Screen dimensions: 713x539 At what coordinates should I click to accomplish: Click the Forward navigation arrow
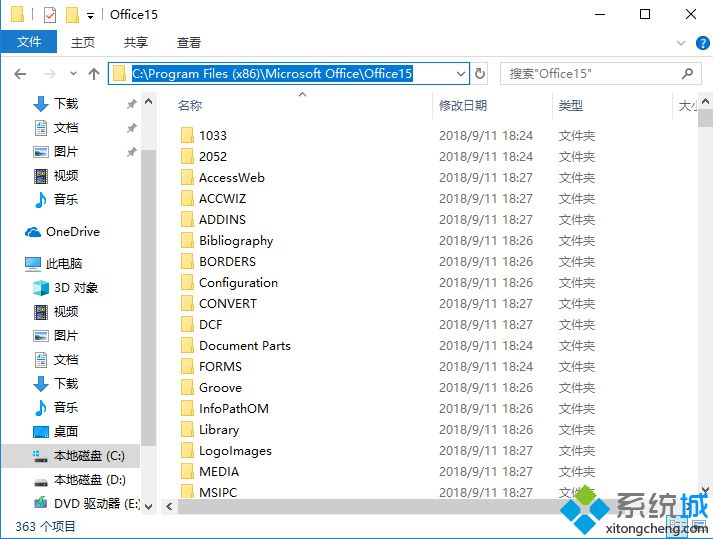tap(49, 74)
